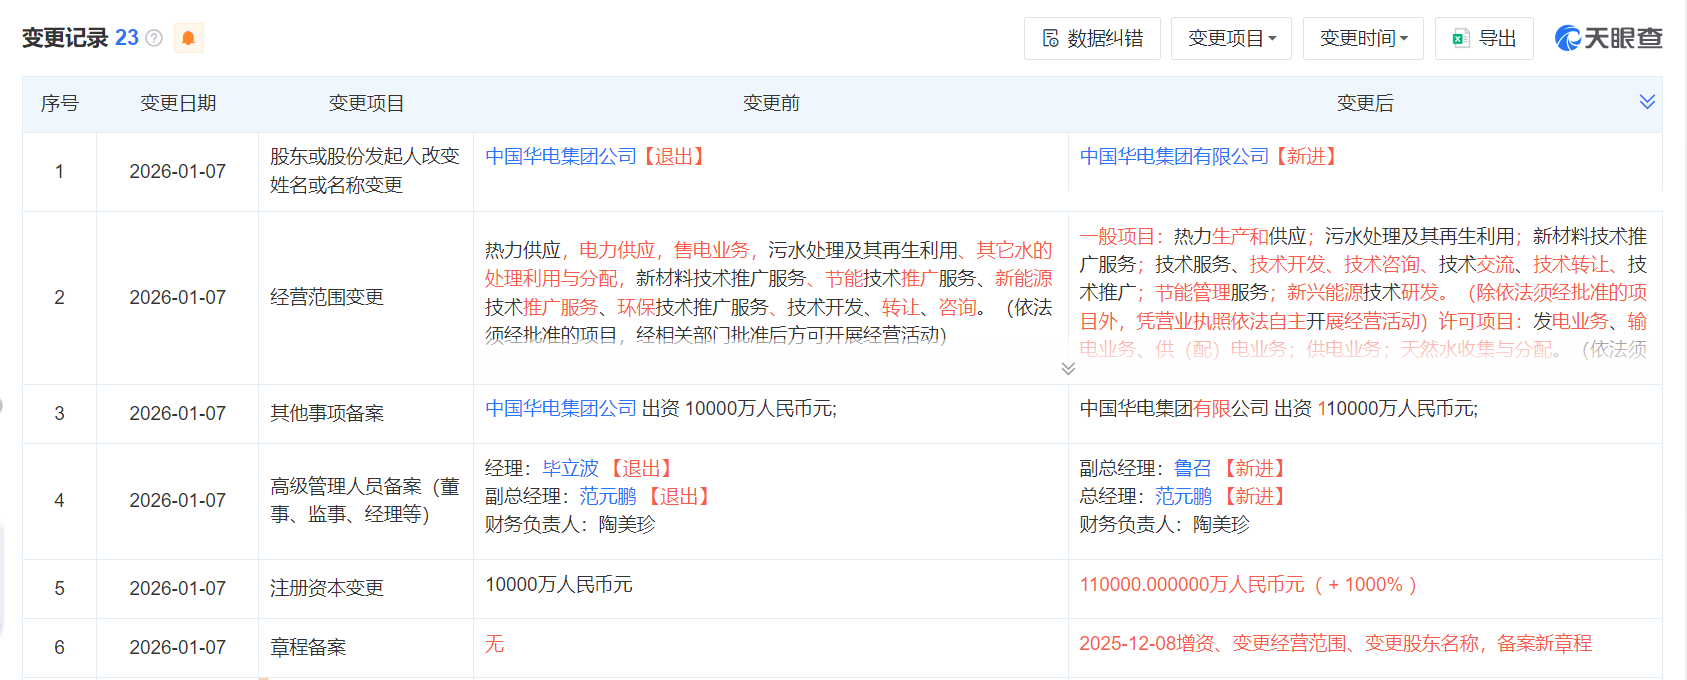The image size is (1687, 680).
Task: Open 鲁召 person link
Action: (x=1192, y=468)
